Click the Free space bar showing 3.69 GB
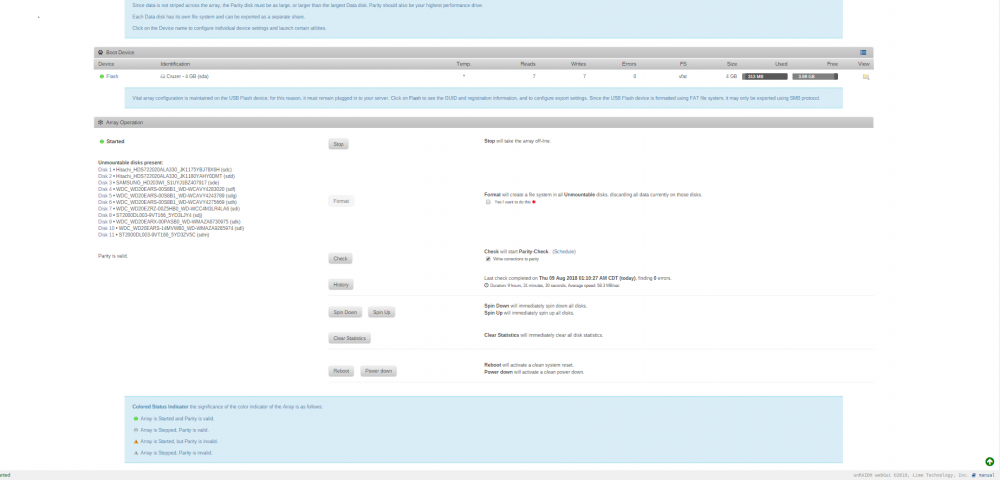Image resolution: width=1000 pixels, height=480 pixels. pos(815,76)
